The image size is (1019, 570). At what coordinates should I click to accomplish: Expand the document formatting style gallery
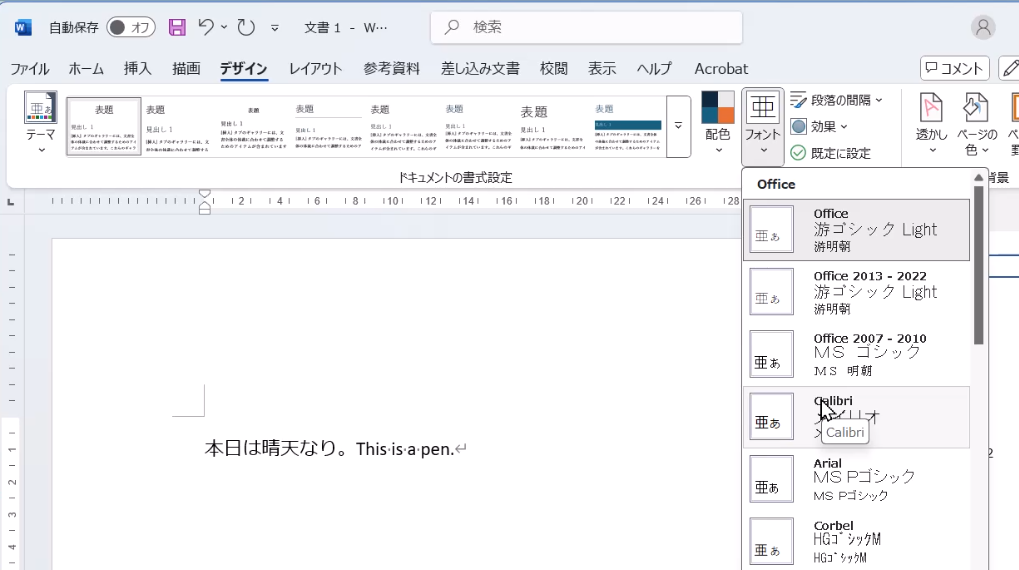pyautogui.click(x=678, y=127)
